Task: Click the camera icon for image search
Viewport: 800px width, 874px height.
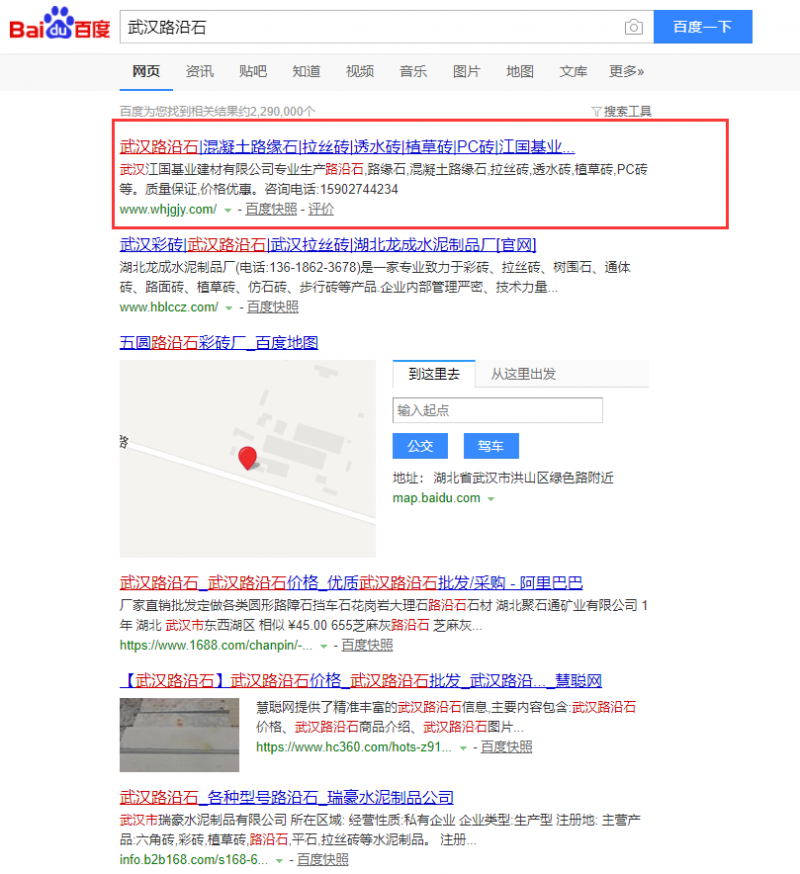Action: (634, 27)
